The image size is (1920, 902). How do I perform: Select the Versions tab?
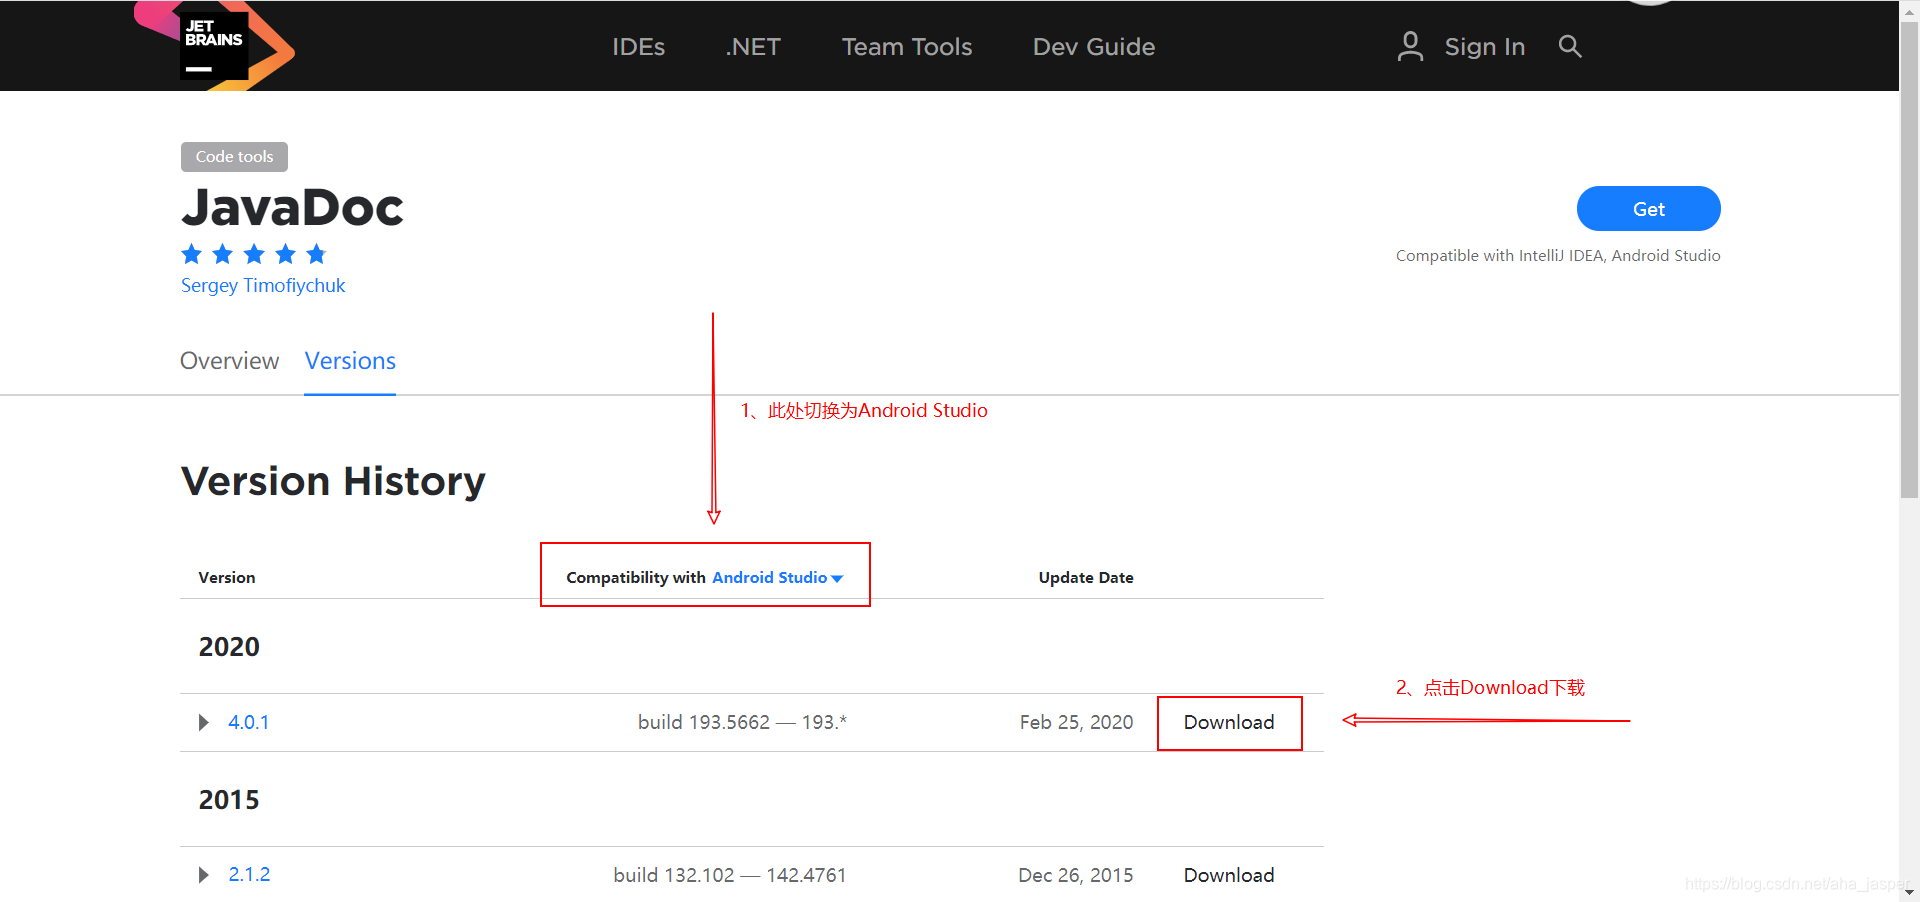click(350, 361)
